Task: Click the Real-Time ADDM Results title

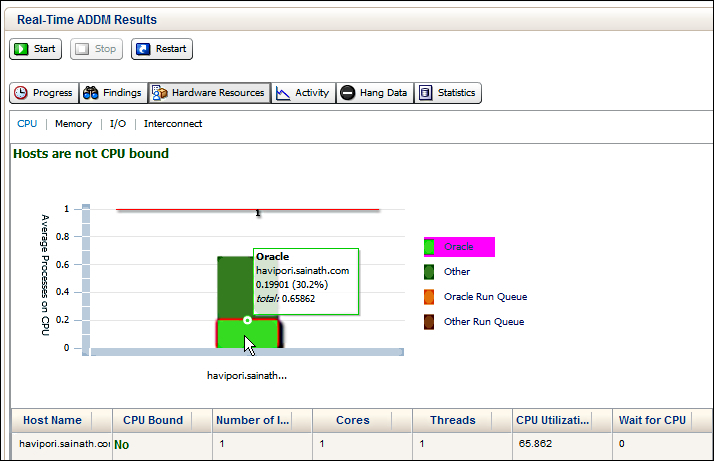Action: tap(87, 20)
